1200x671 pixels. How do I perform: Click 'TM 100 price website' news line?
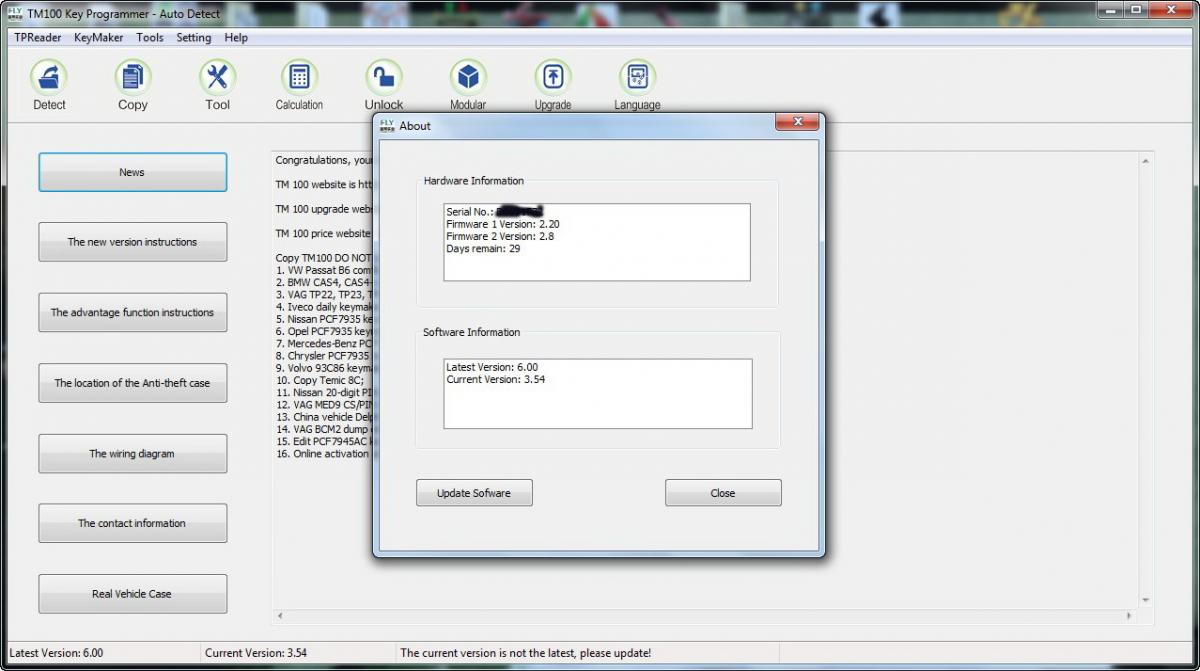tap(324, 233)
